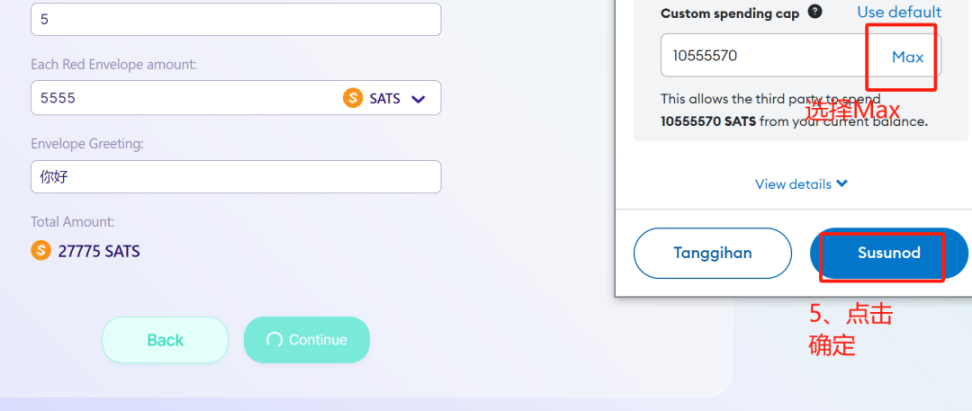This screenshot has height=411, width=972.
Task: Click the bold 10555570 SATS text in description
Action: (x=708, y=122)
